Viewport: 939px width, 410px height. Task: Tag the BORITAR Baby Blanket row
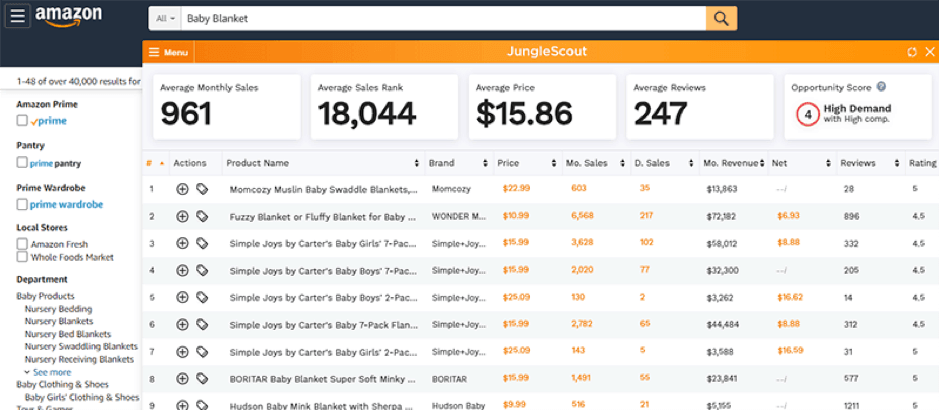tap(202, 379)
